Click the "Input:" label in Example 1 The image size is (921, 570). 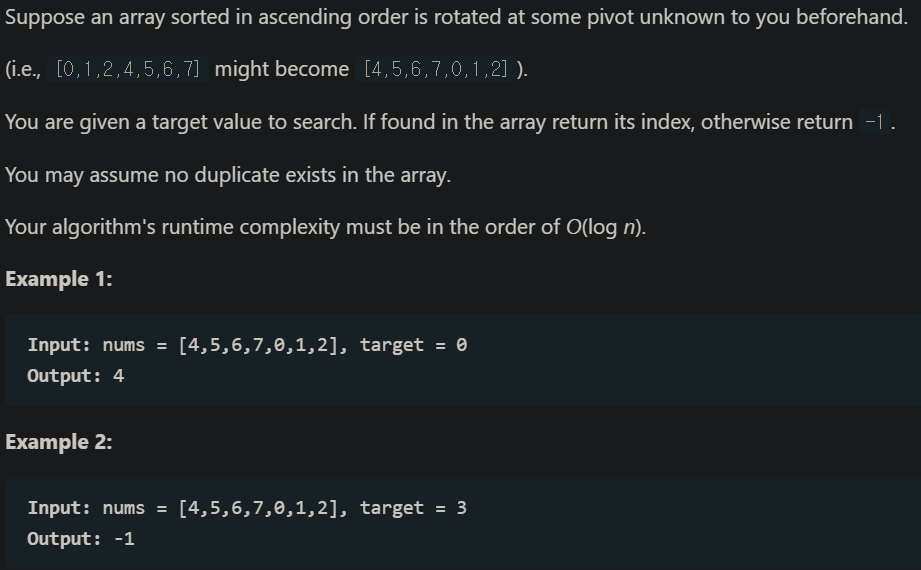[x=60, y=345]
